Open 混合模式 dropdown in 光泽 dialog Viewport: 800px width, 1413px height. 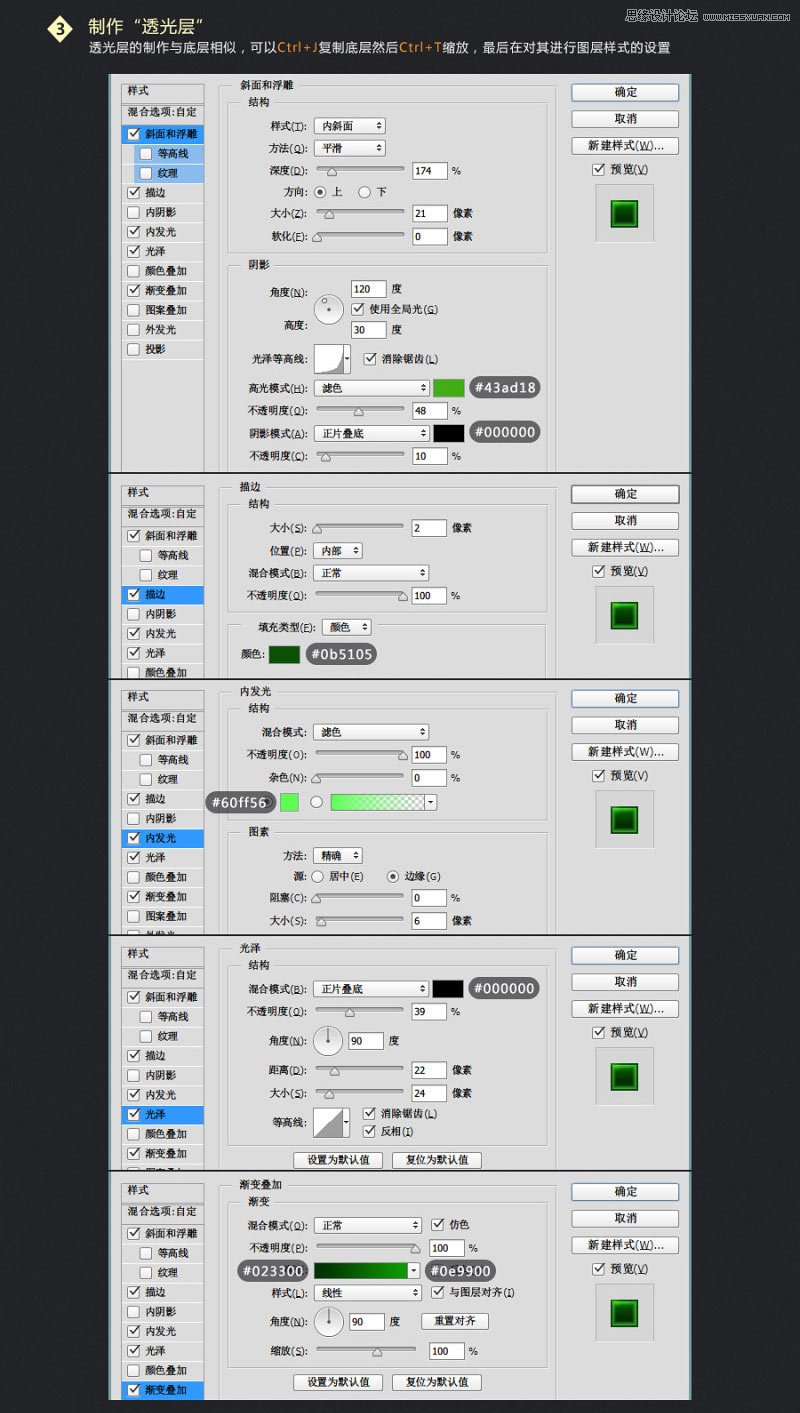(x=371, y=989)
